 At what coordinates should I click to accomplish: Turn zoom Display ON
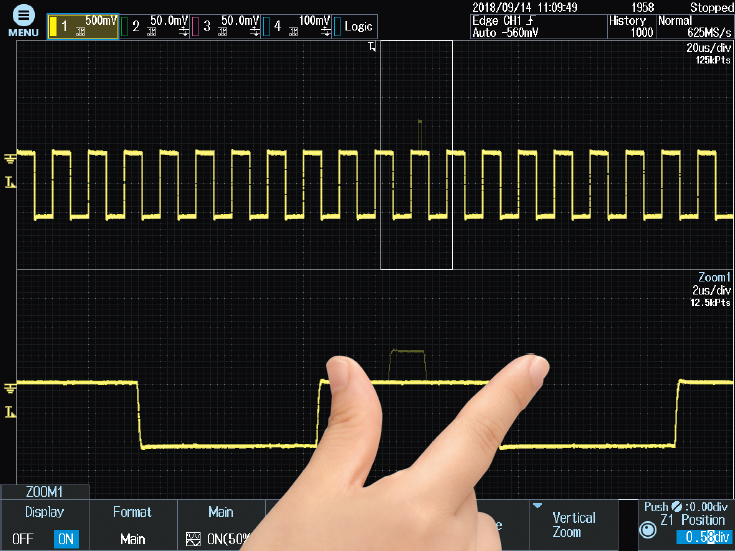pos(66,539)
